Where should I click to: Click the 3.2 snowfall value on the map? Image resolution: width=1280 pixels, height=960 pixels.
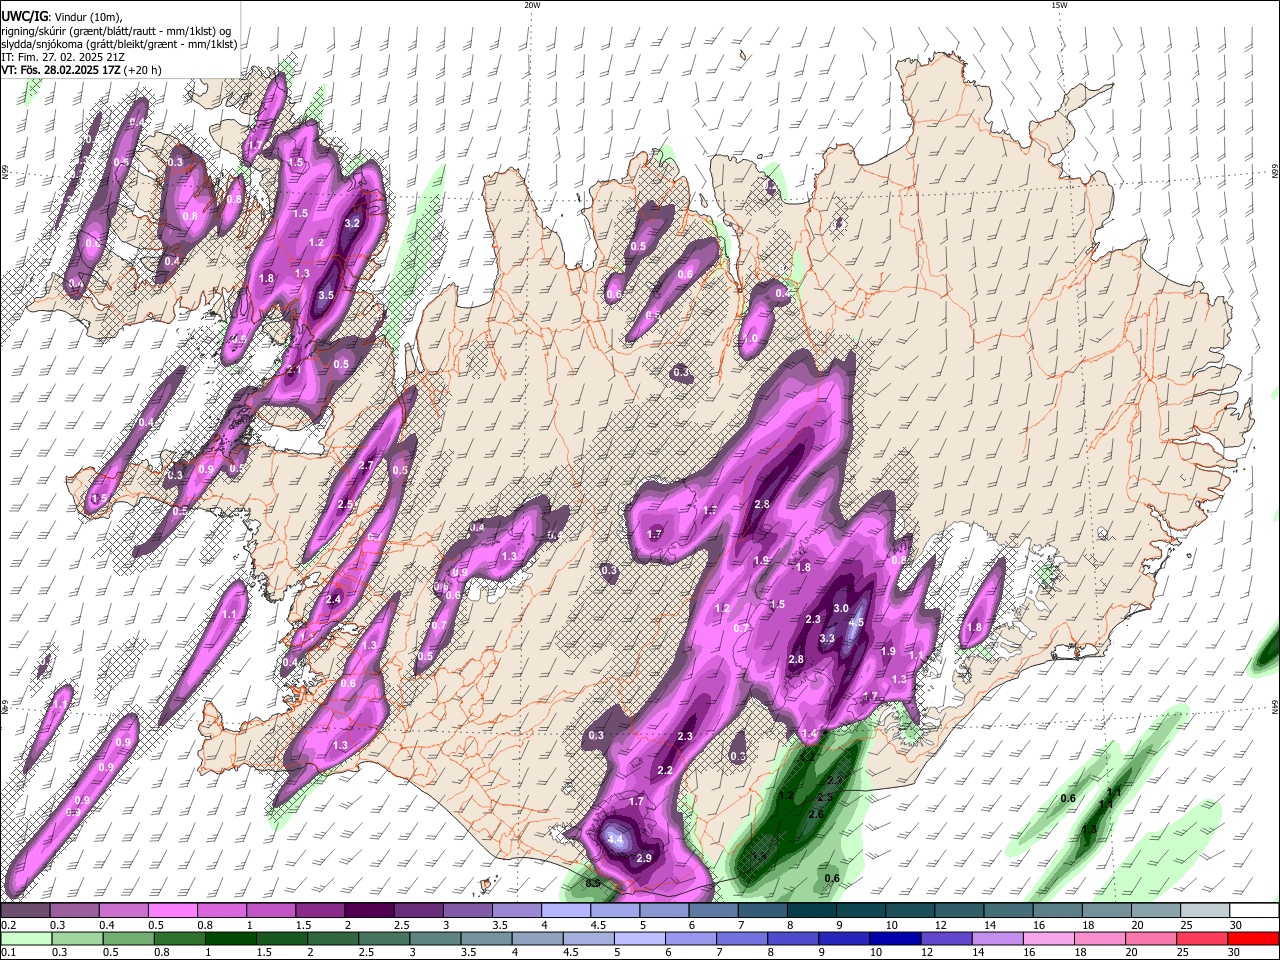352,223
